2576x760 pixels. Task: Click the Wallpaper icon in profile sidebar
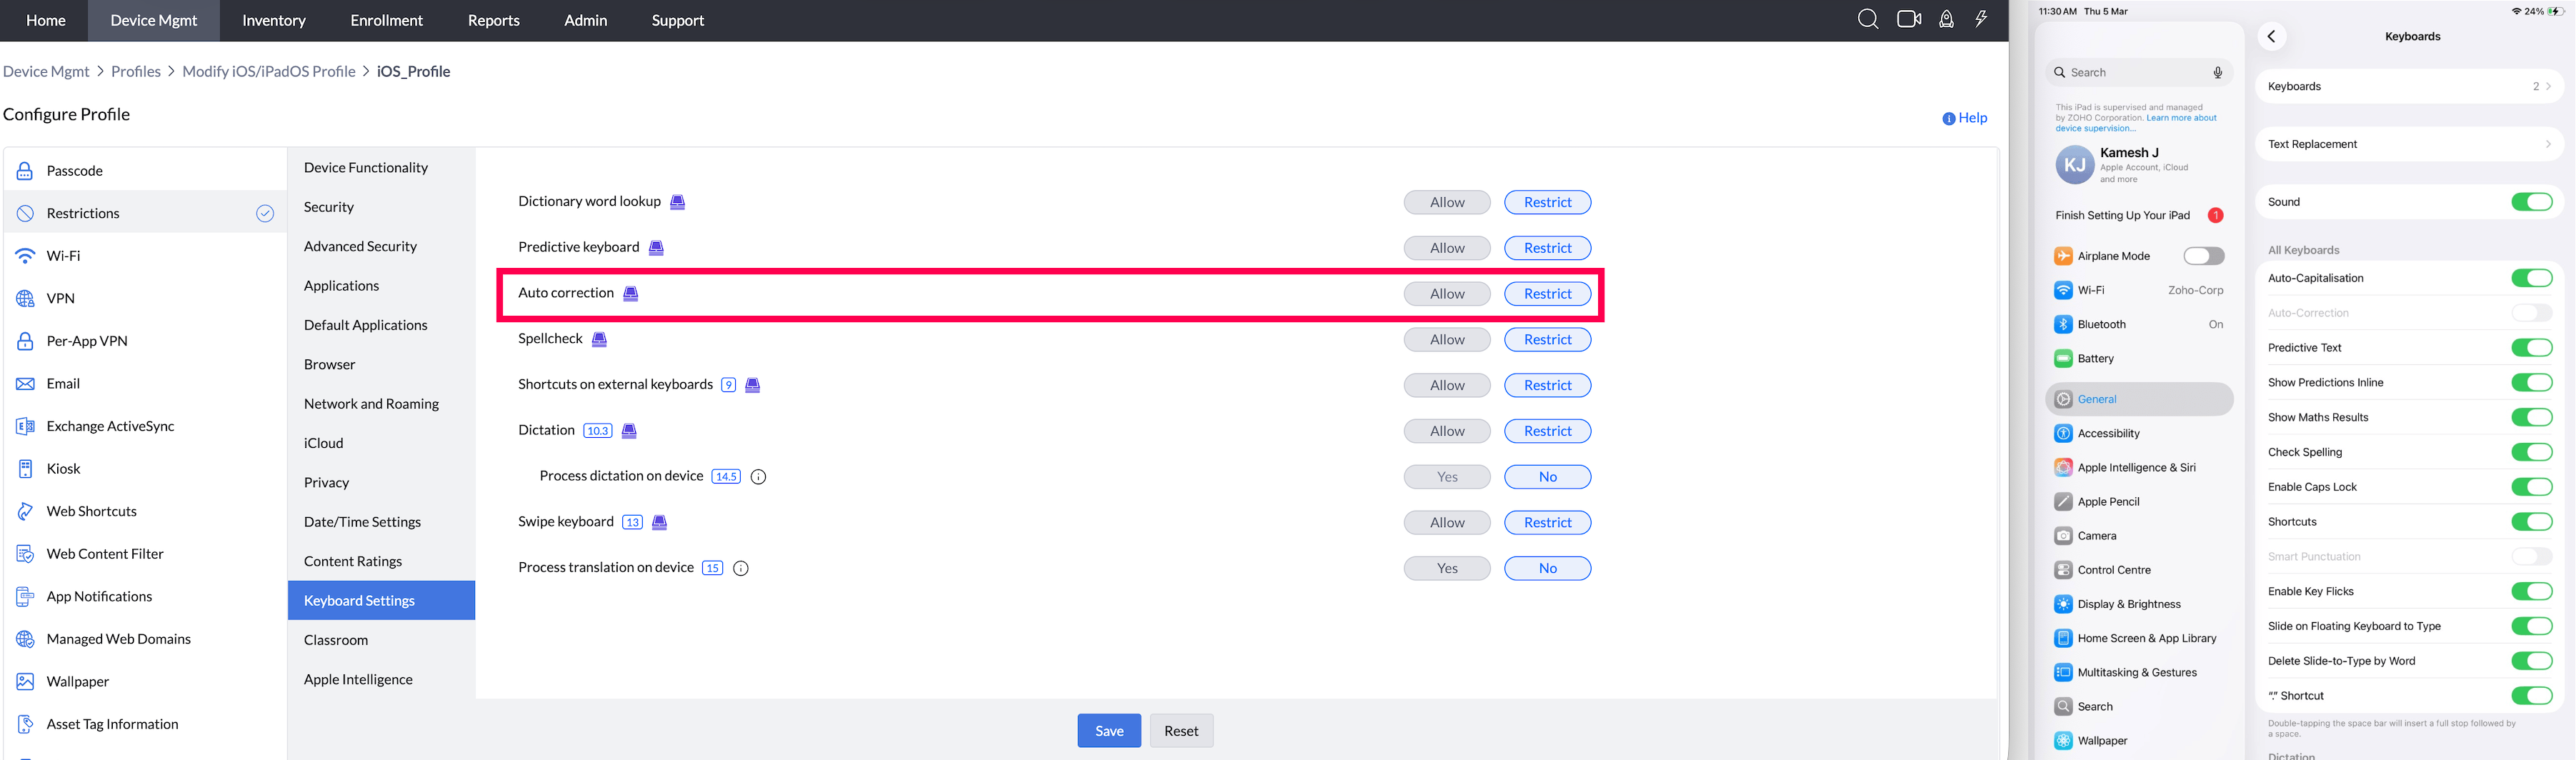(x=25, y=681)
